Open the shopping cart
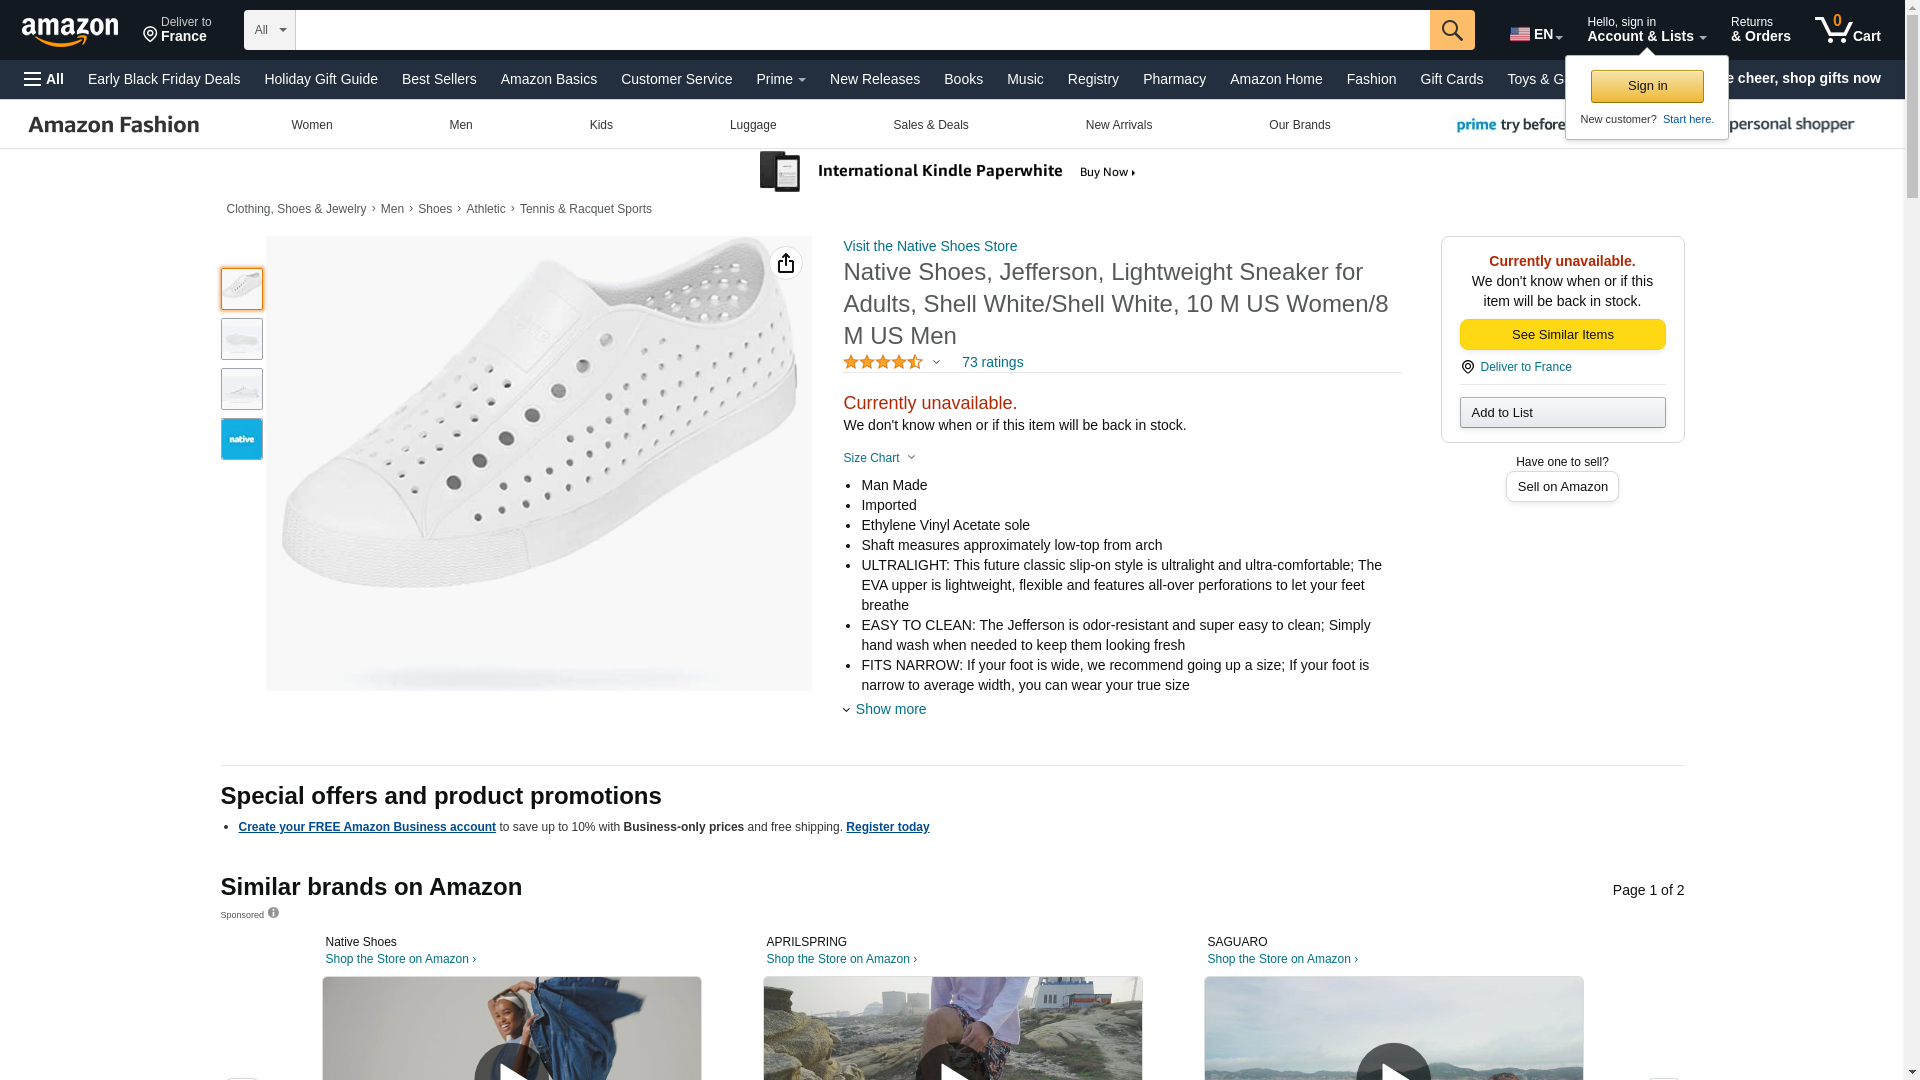The height and width of the screenshot is (1080, 1920). click(1847, 30)
